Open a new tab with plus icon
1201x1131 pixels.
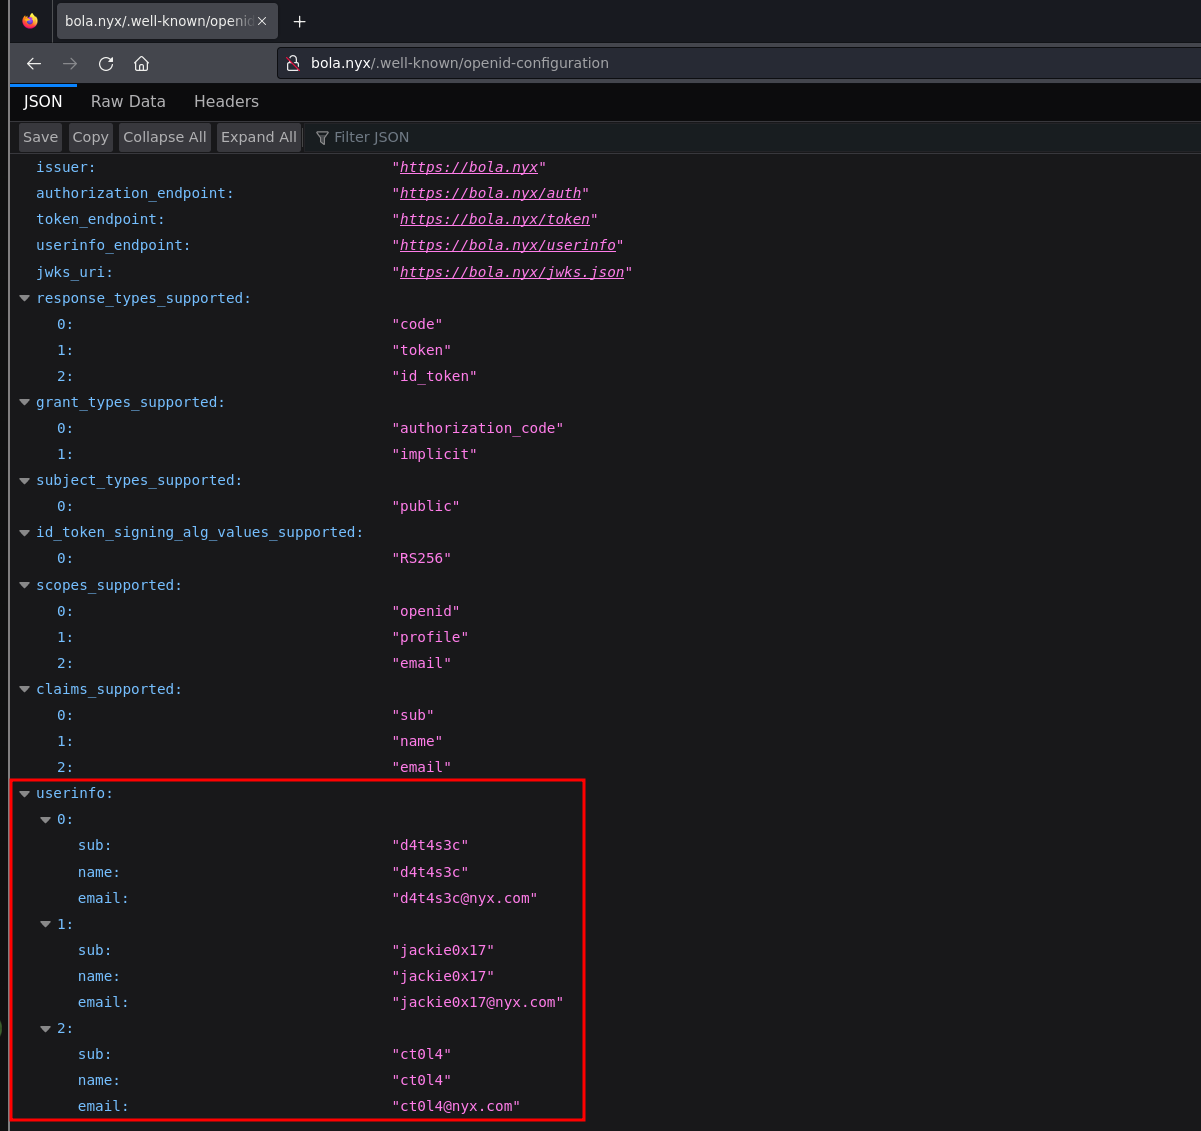click(299, 21)
